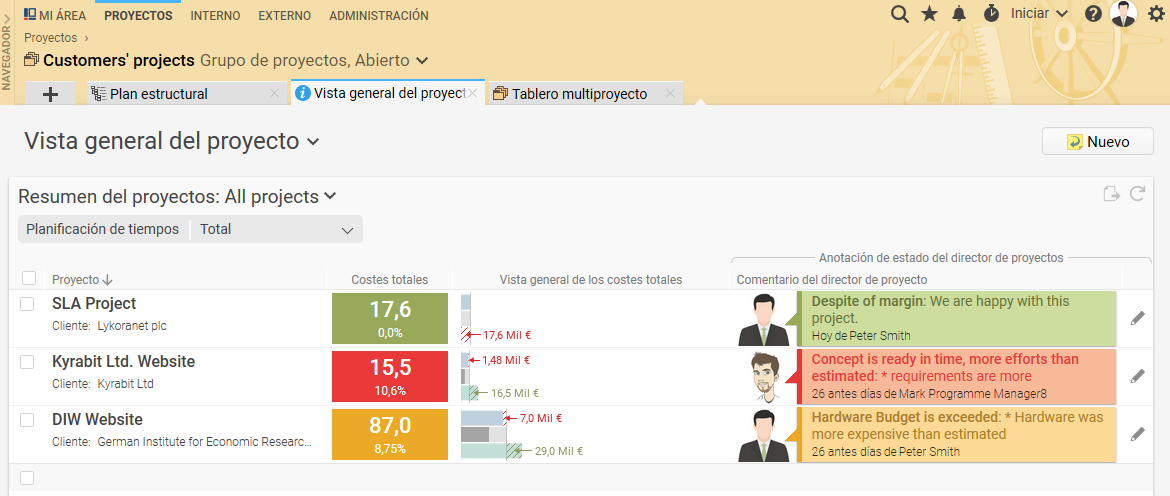Click the stopwatch timer icon
The image size is (1170, 496).
click(990, 14)
